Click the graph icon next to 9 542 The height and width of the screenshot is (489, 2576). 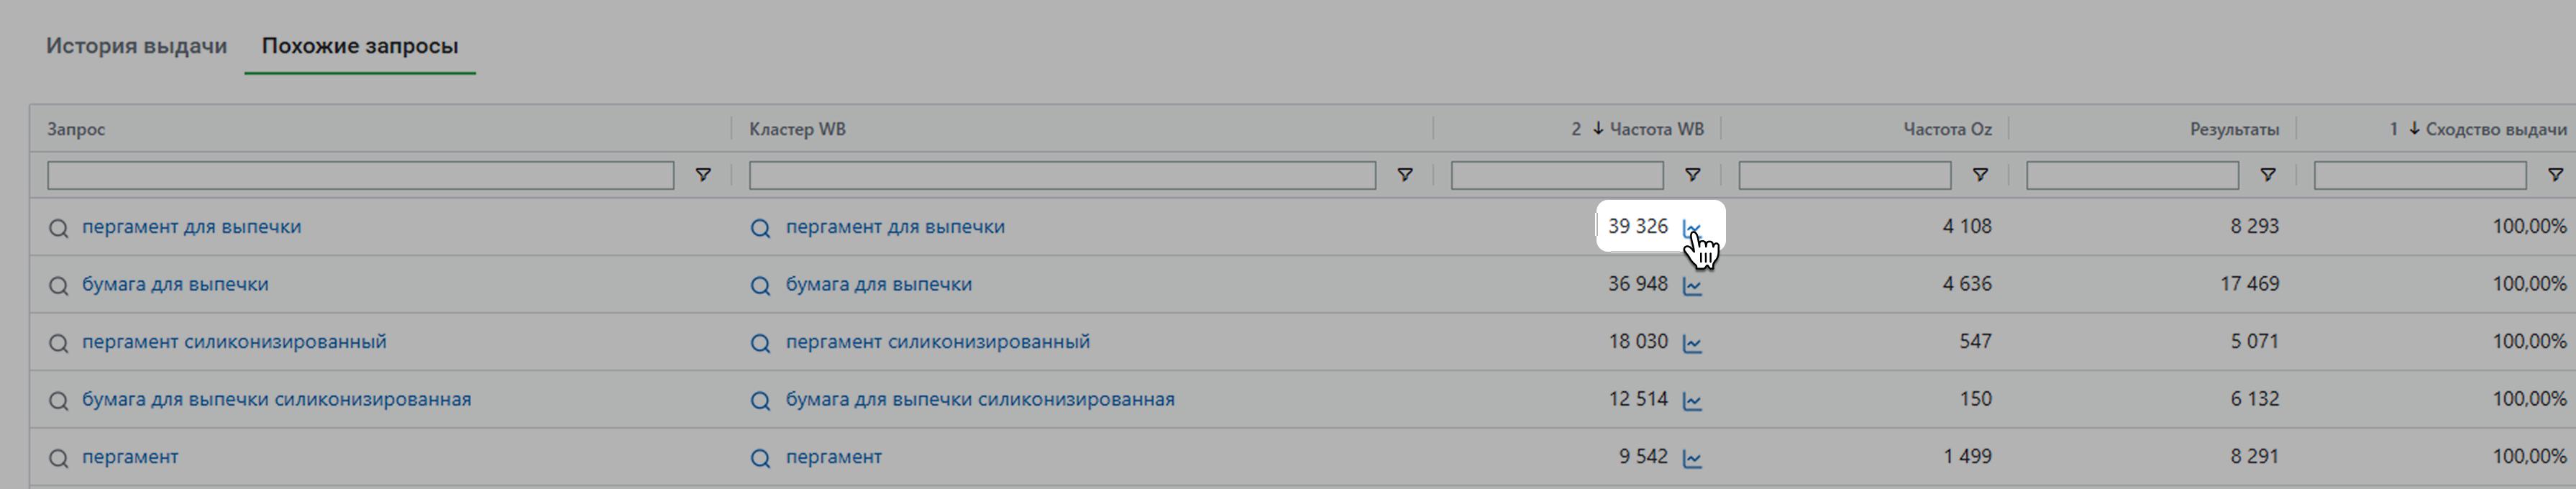[1692, 458]
